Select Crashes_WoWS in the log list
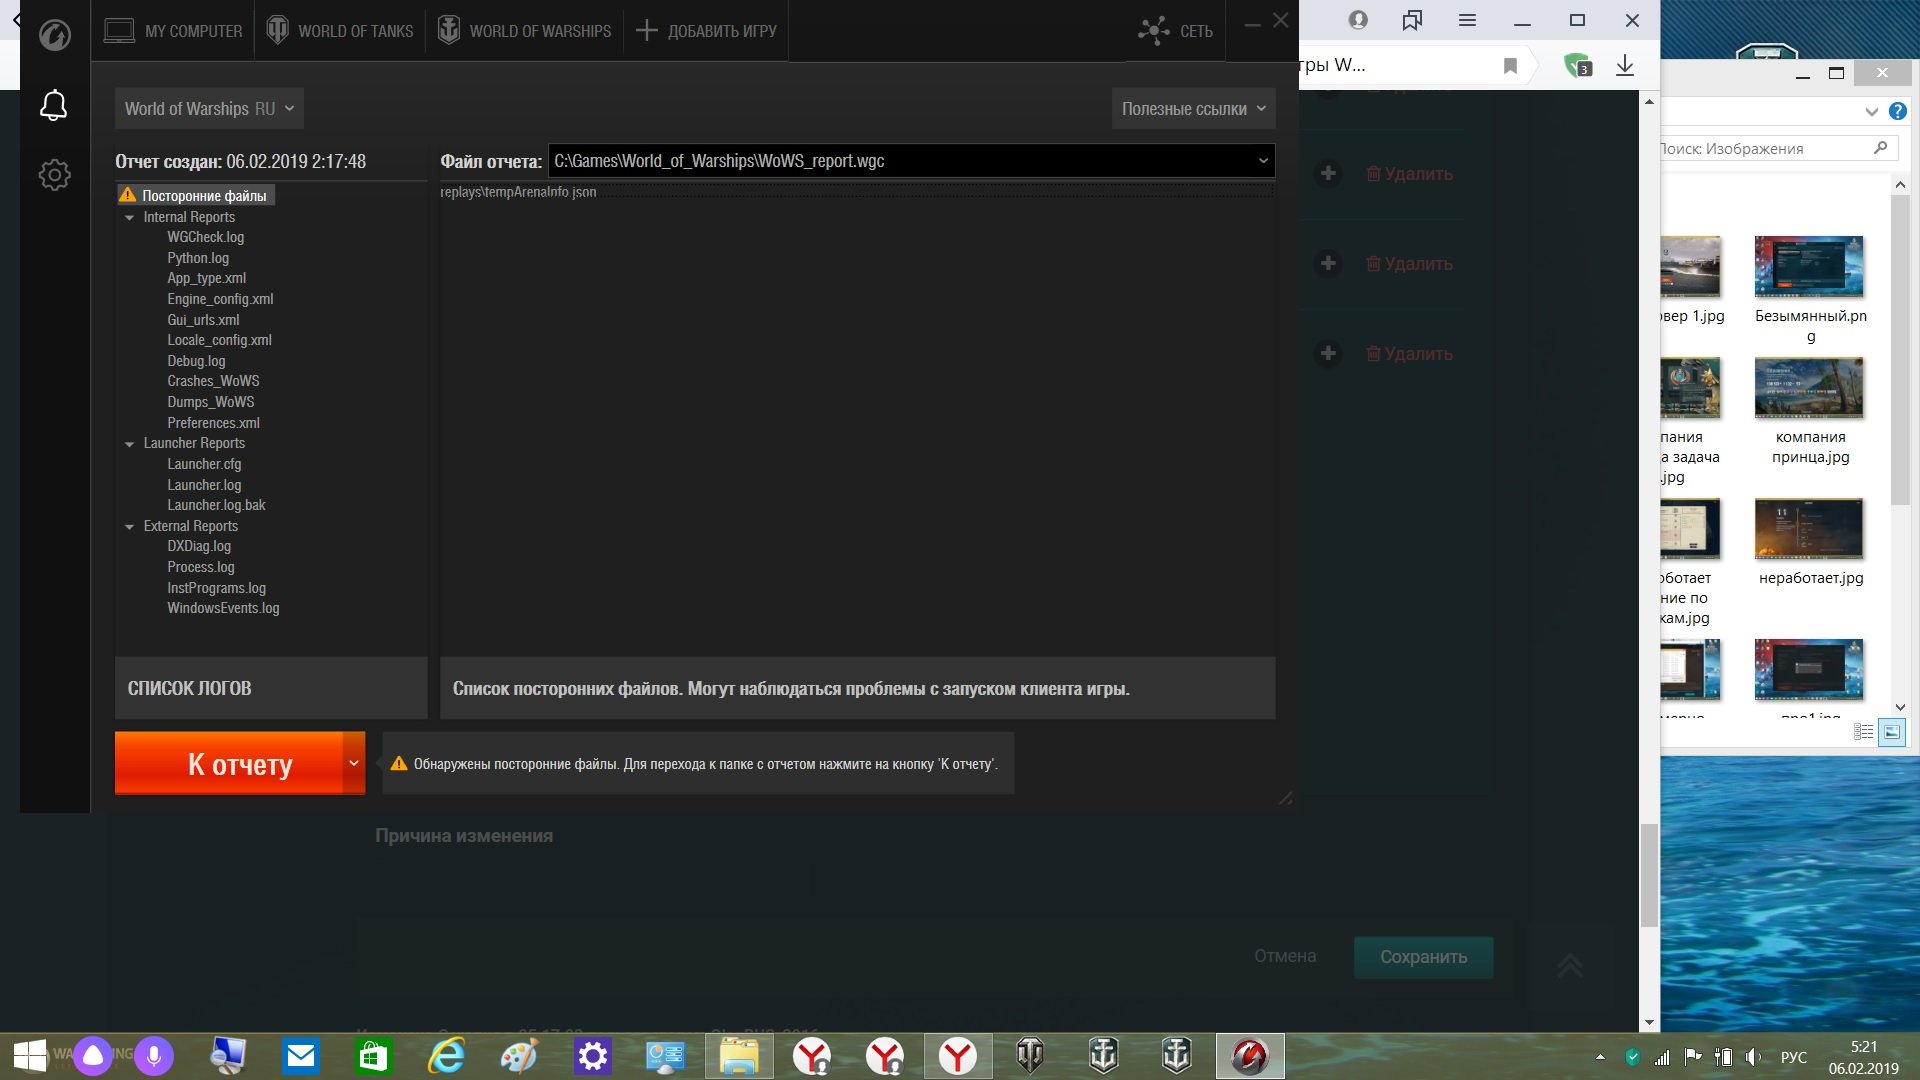The height and width of the screenshot is (1080, 1920). pos(213,381)
